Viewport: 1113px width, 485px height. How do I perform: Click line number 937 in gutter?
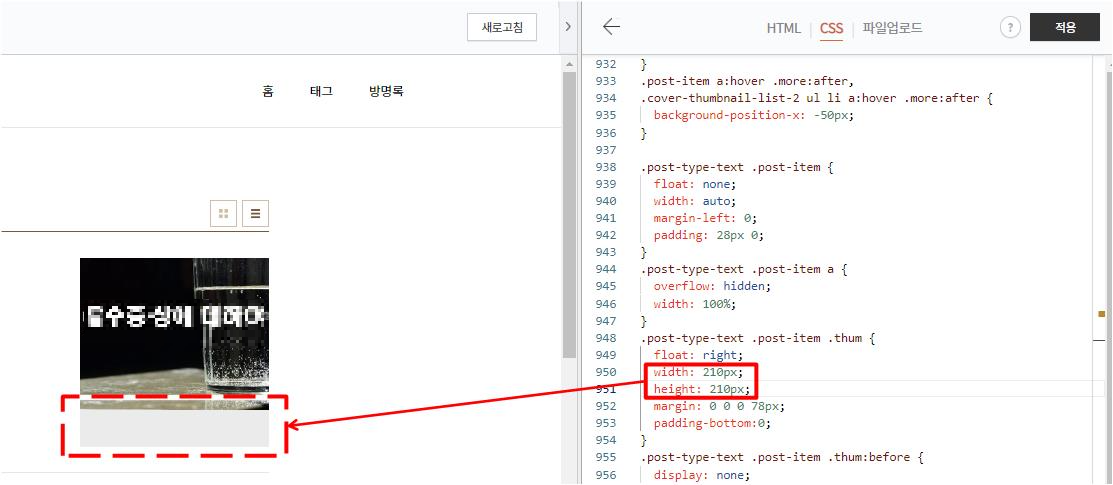(605, 151)
